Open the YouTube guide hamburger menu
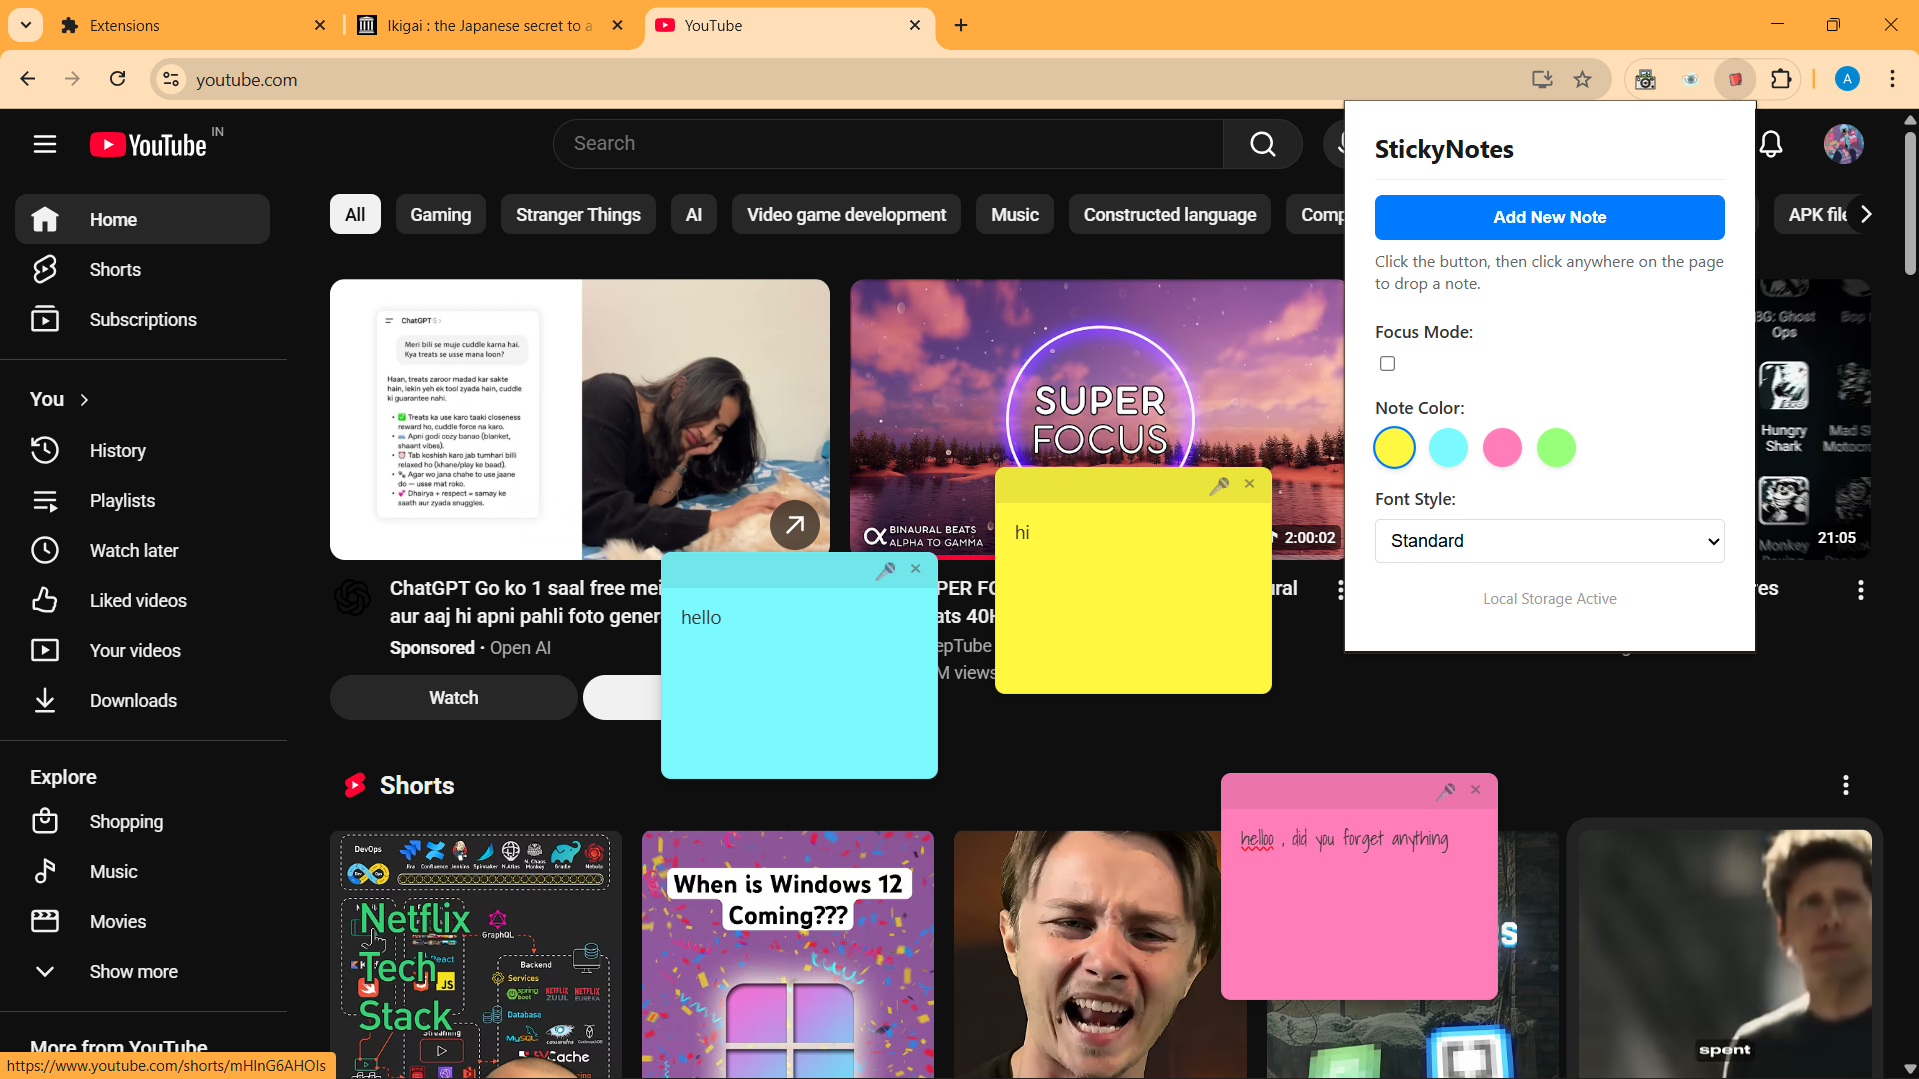The image size is (1919, 1079). click(x=45, y=144)
